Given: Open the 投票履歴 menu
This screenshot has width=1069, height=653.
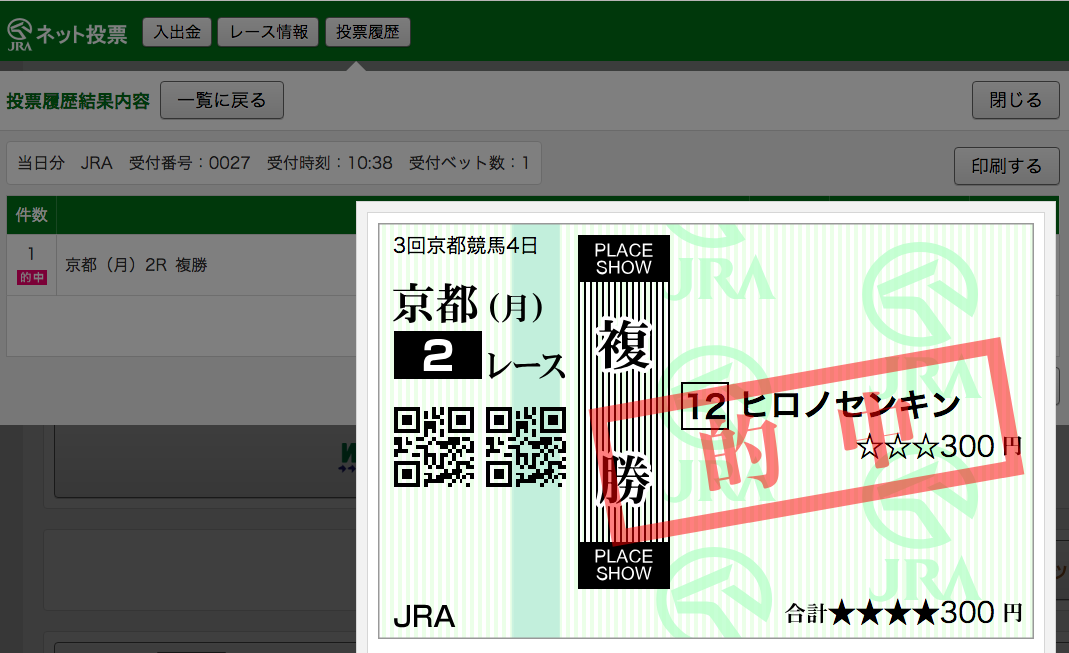Looking at the screenshot, I should (x=368, y=32).
